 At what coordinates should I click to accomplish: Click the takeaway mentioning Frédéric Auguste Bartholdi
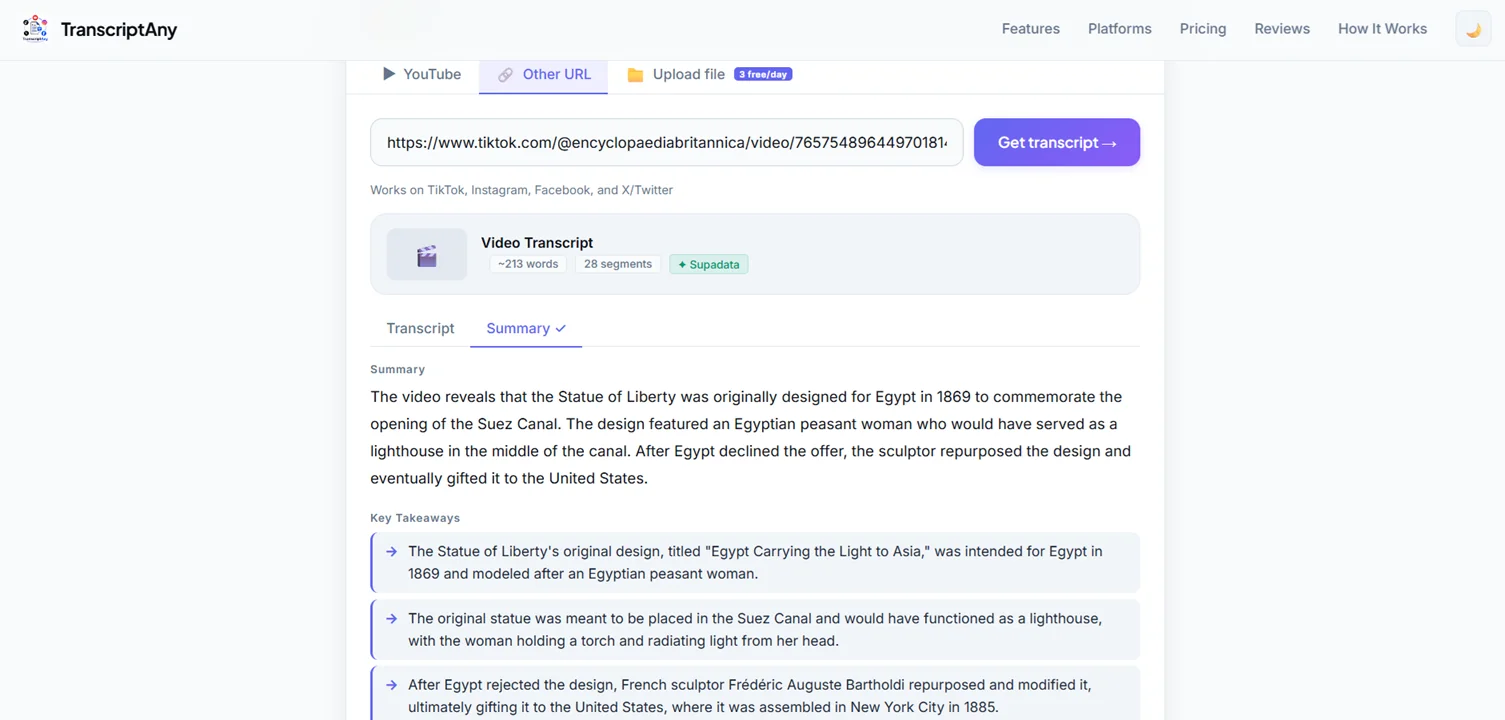click(x=755, y=692)
